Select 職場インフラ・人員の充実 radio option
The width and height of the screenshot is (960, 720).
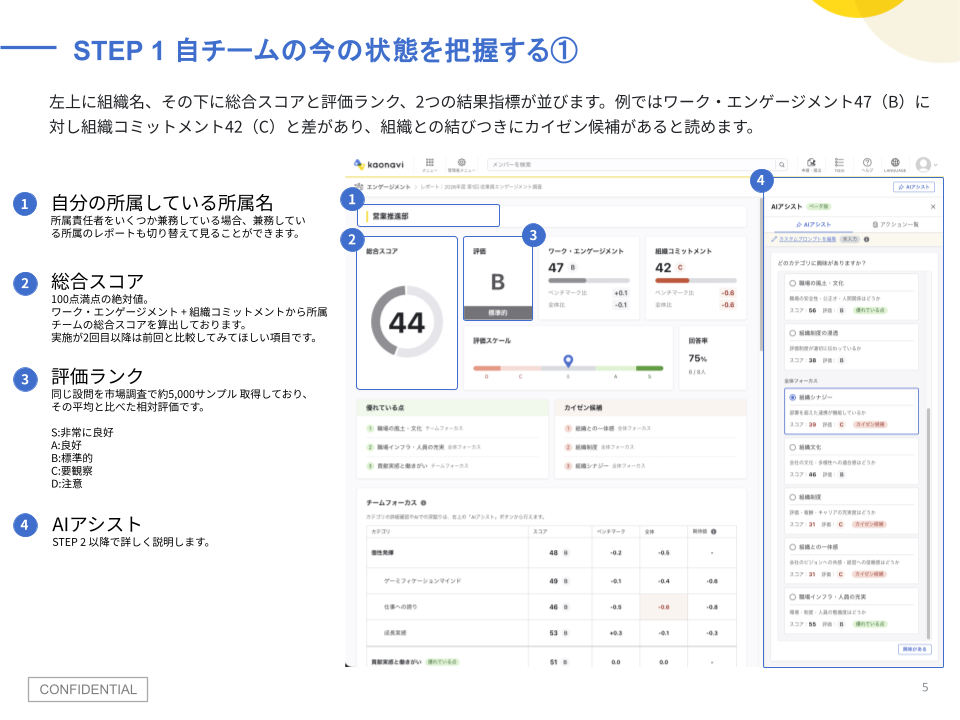pos(792,596)
